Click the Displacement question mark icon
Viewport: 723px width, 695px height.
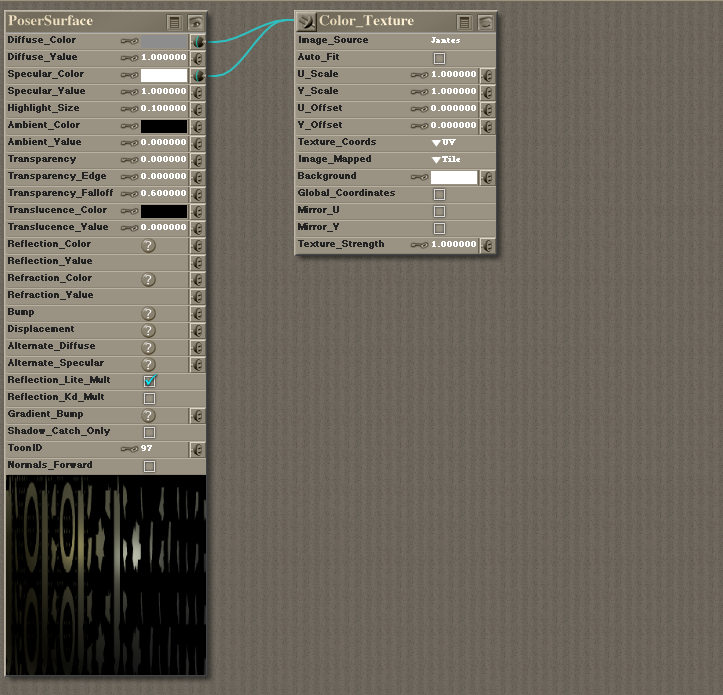[148, 330]
